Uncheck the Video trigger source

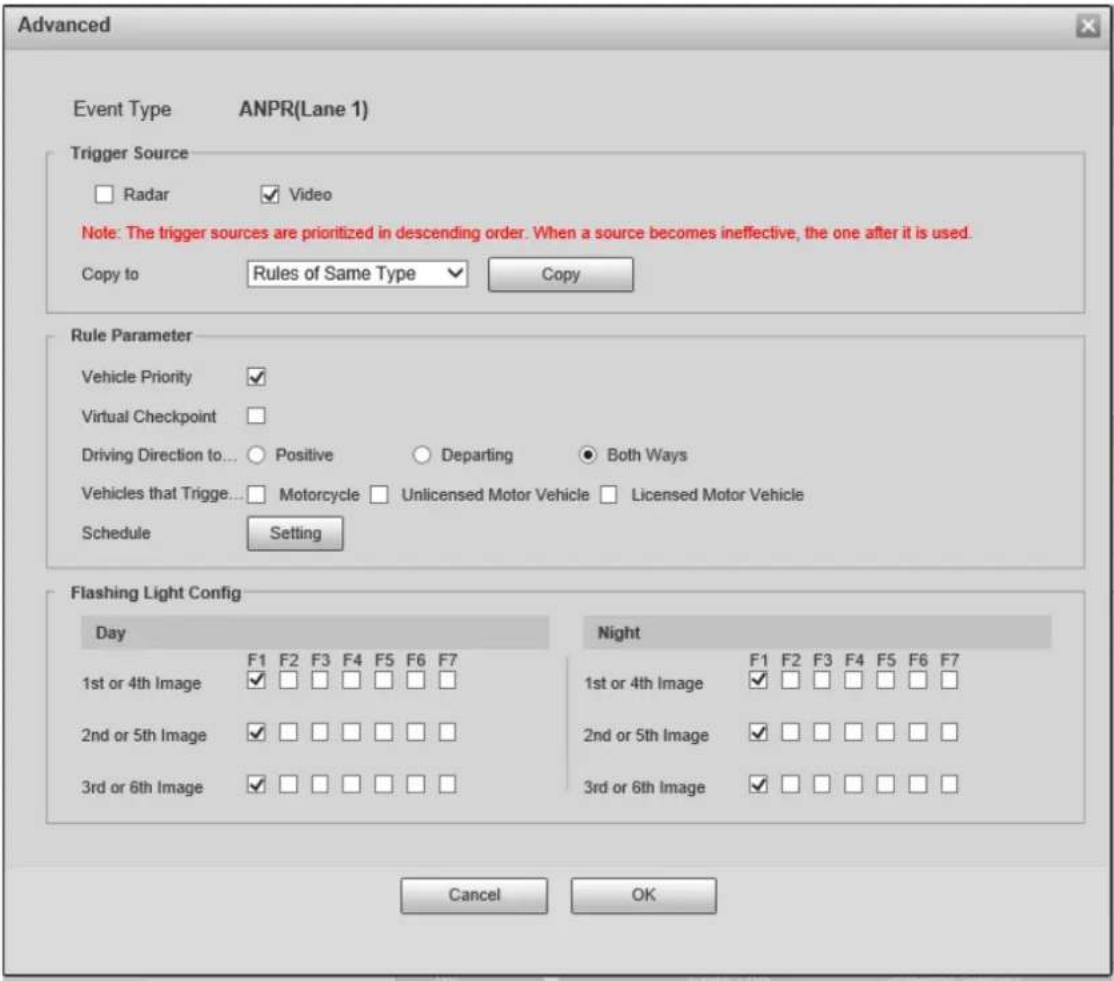270,194
